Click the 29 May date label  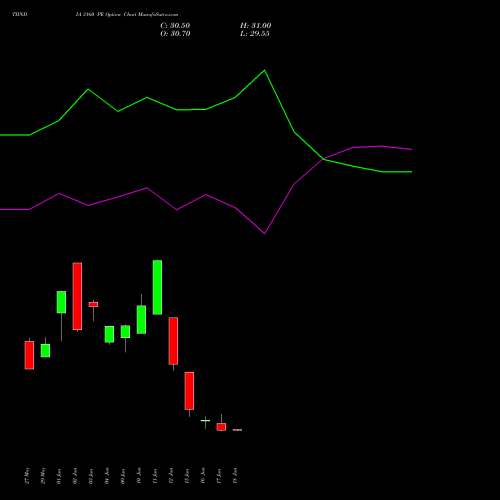click(43, 475)
